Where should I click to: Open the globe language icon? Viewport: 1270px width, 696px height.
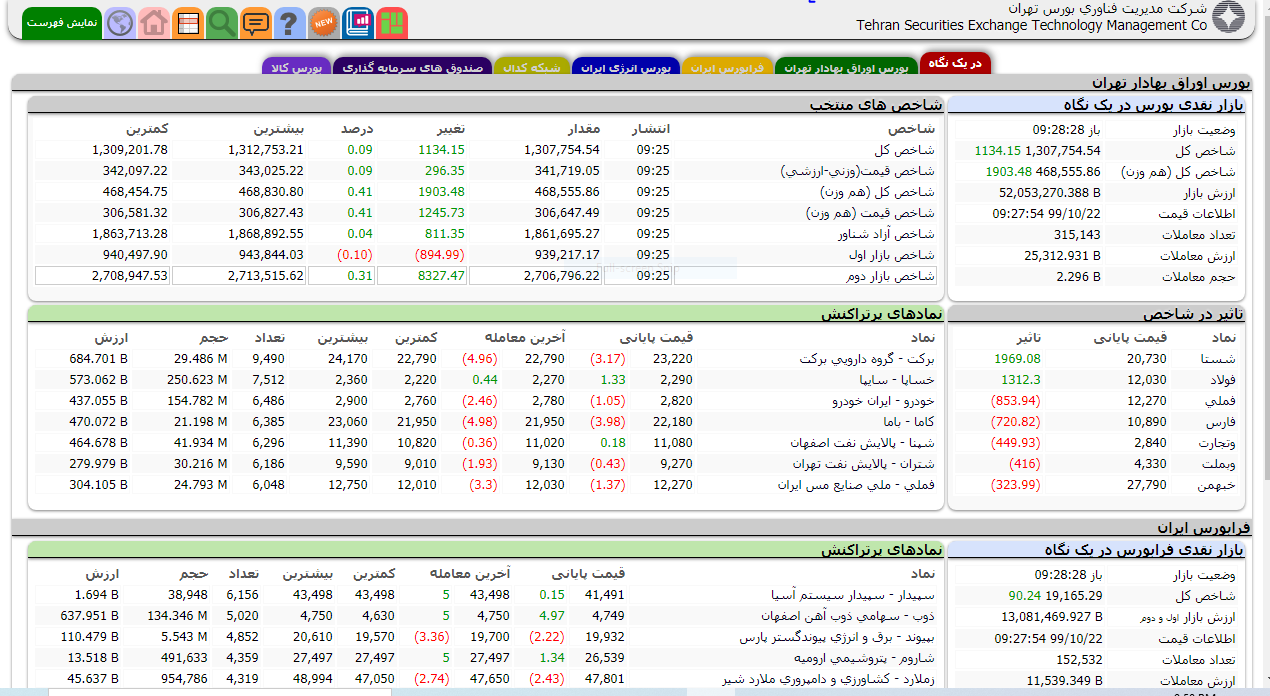point(120,23)
